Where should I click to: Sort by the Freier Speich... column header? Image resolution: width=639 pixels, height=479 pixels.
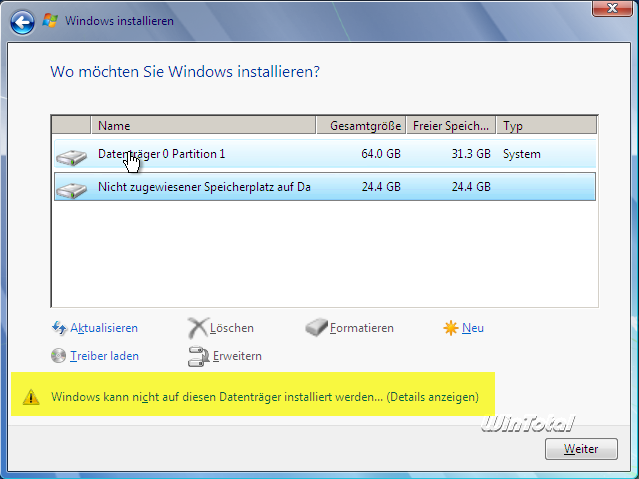pyautogui.click(x=451, y=126)
